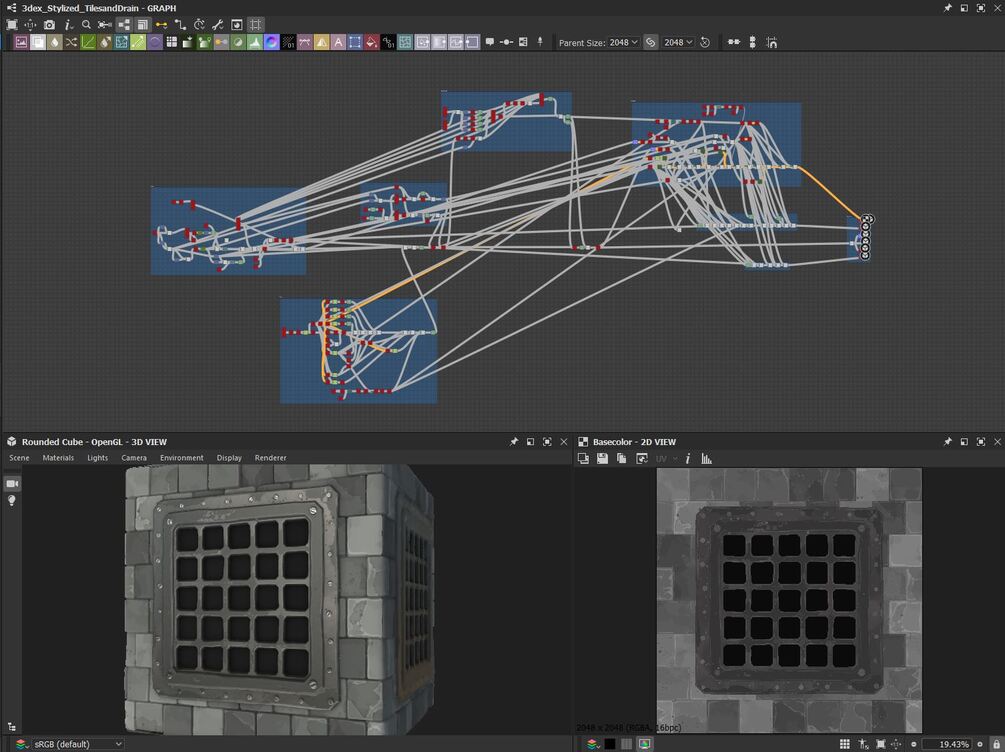Open the Parent Size width dropdown

[624, 43]
